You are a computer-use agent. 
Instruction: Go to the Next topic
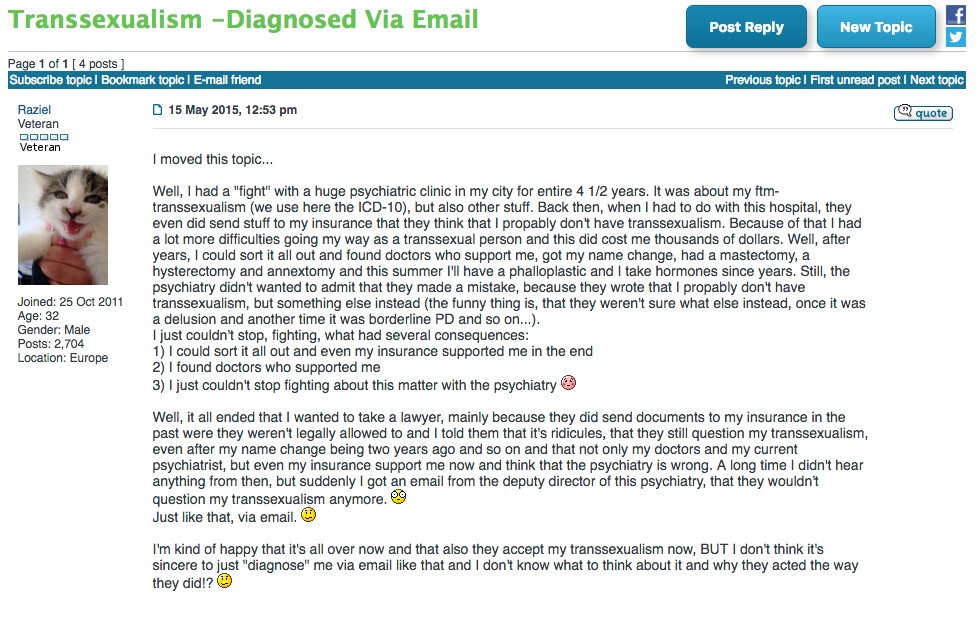pos(937,80)
